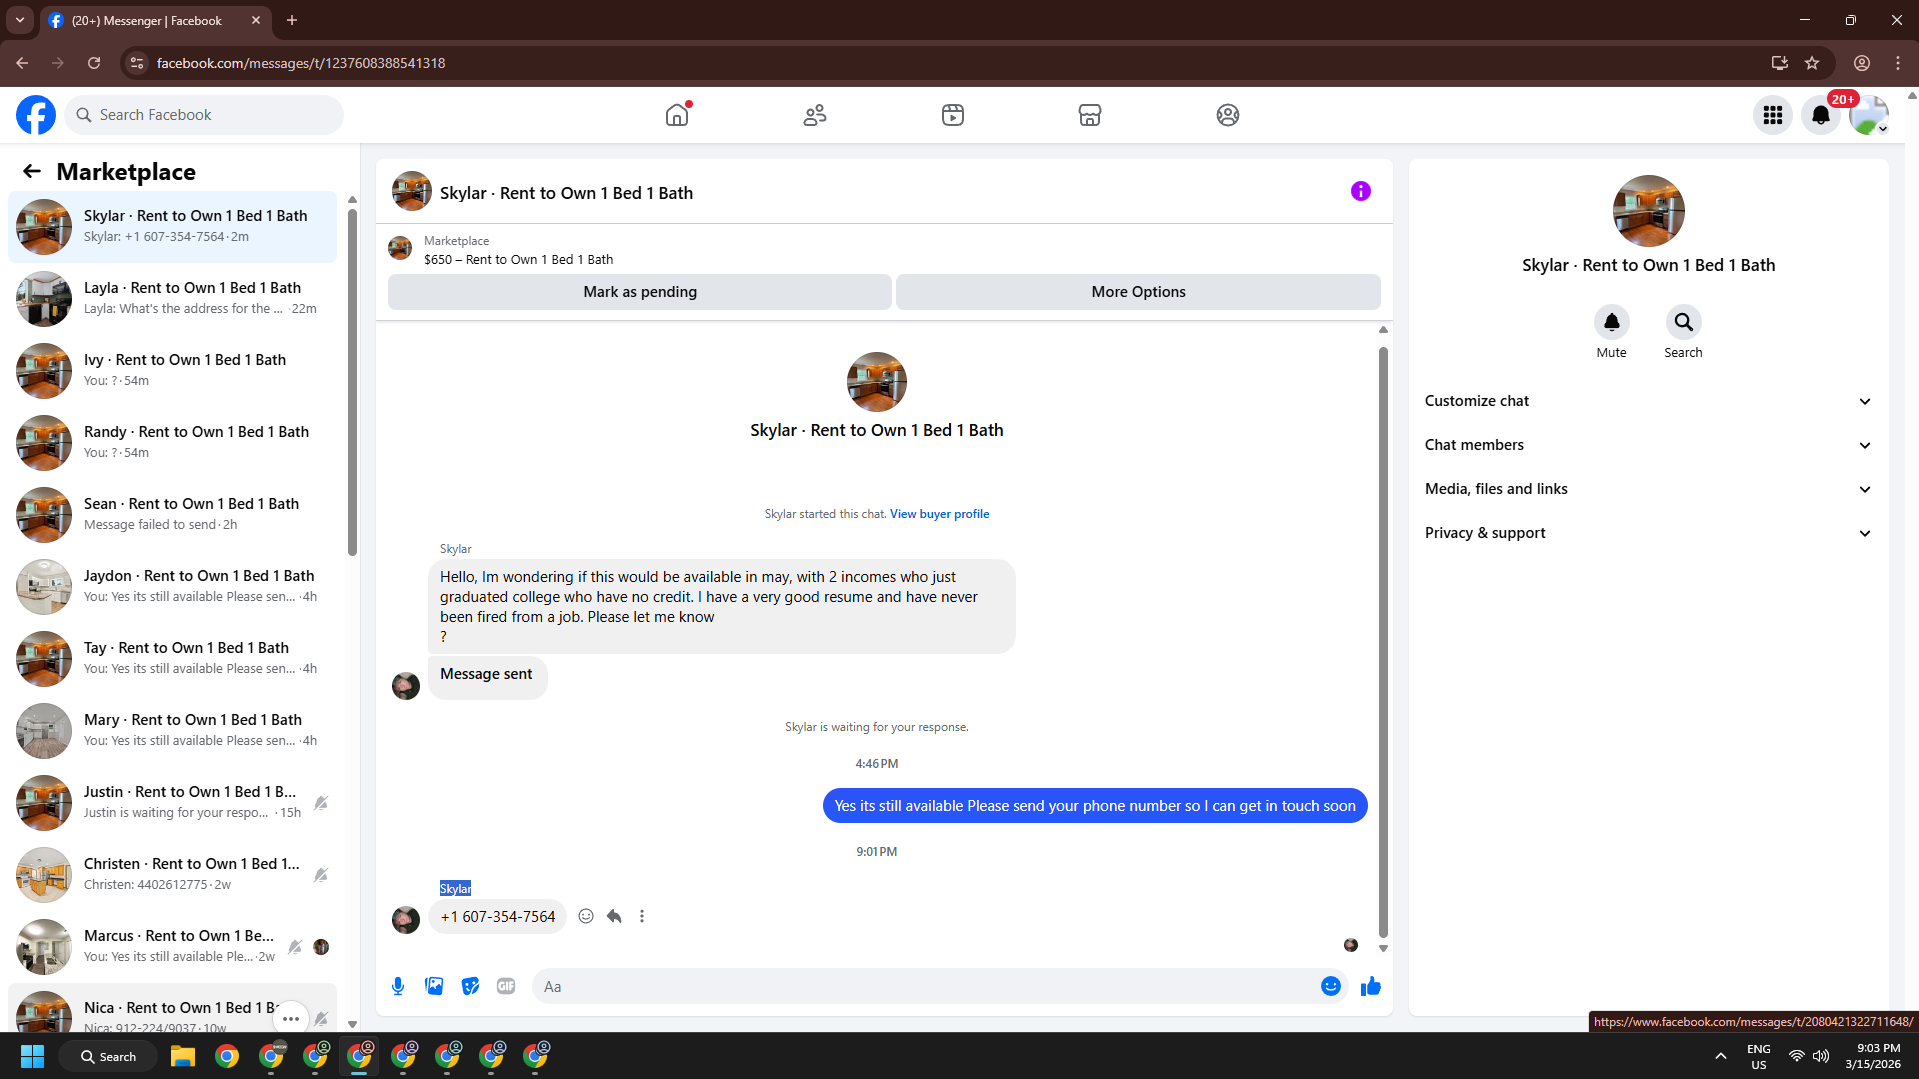
Task: Click the Skylar chat header title
Action: coord(566,193)
